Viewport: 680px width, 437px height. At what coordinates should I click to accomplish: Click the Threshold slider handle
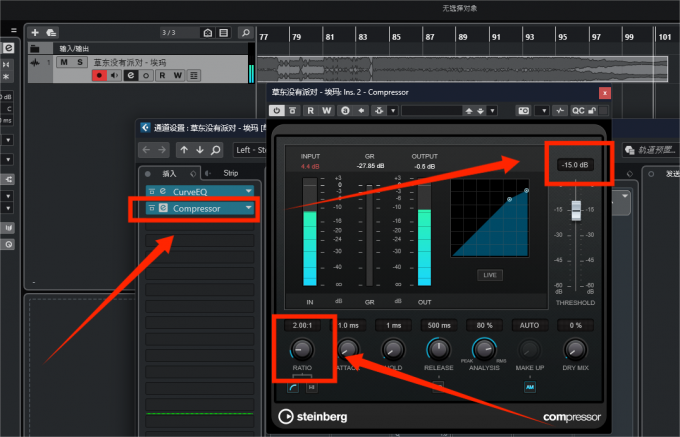pos(576,210)
